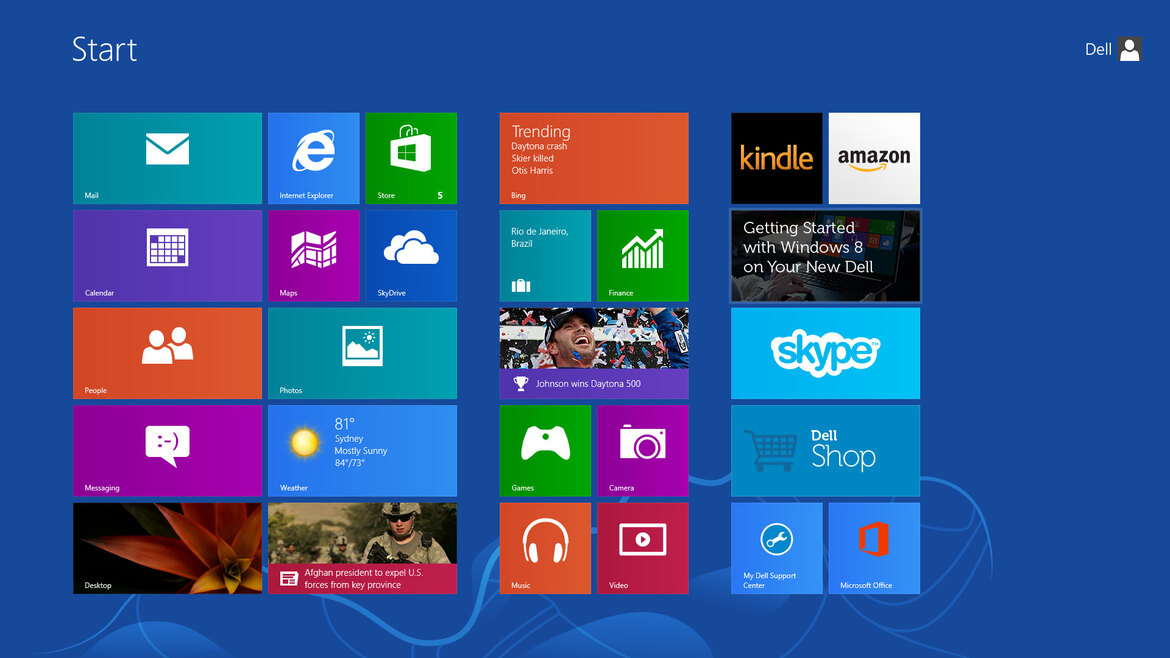Open the Games tile
This screenshot has height=658, width=1170.
545,451
